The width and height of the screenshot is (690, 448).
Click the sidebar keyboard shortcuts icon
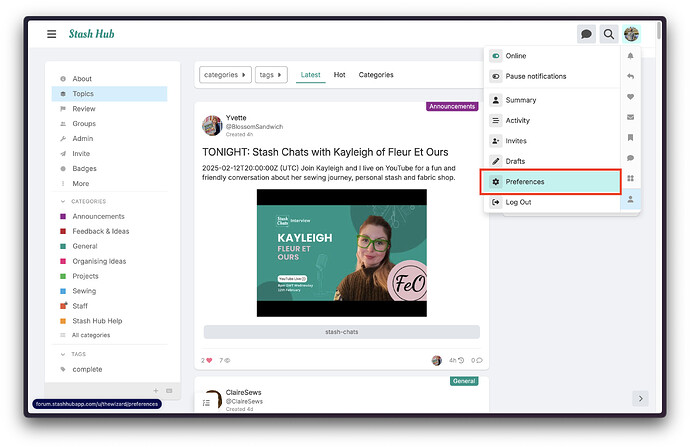pos(169,391)
